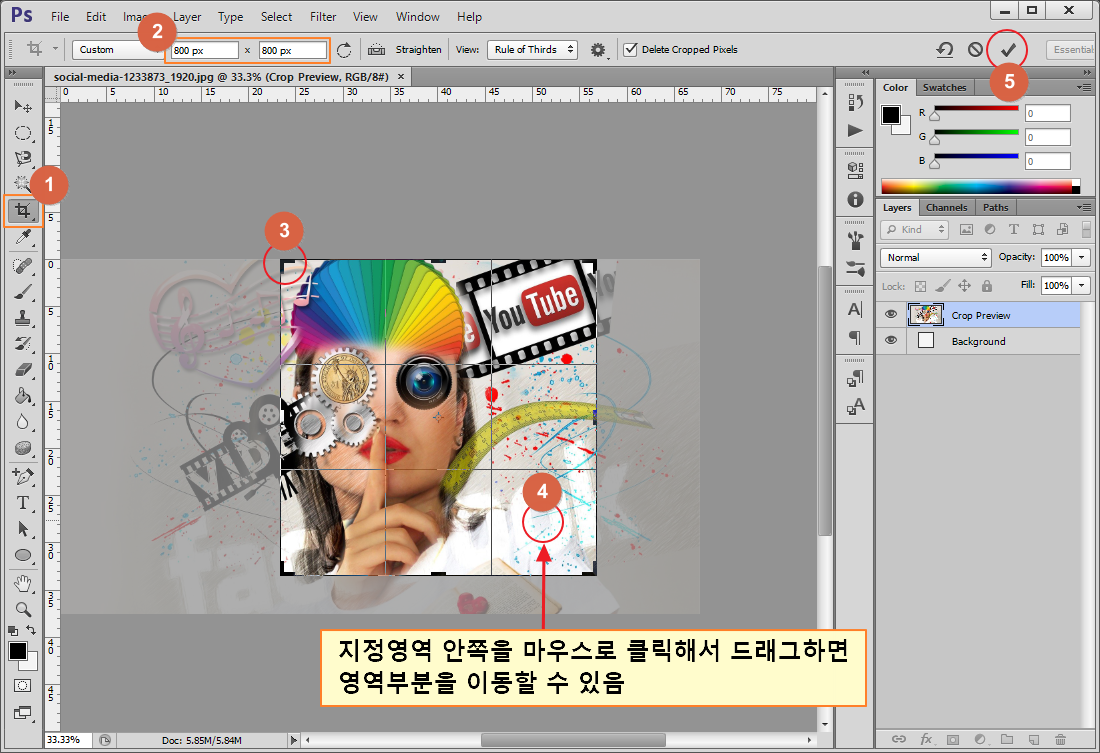The height and width of the screenshot is (753, 1100).
Task: Select the Path Selection tool
Action: coord(23,528)
